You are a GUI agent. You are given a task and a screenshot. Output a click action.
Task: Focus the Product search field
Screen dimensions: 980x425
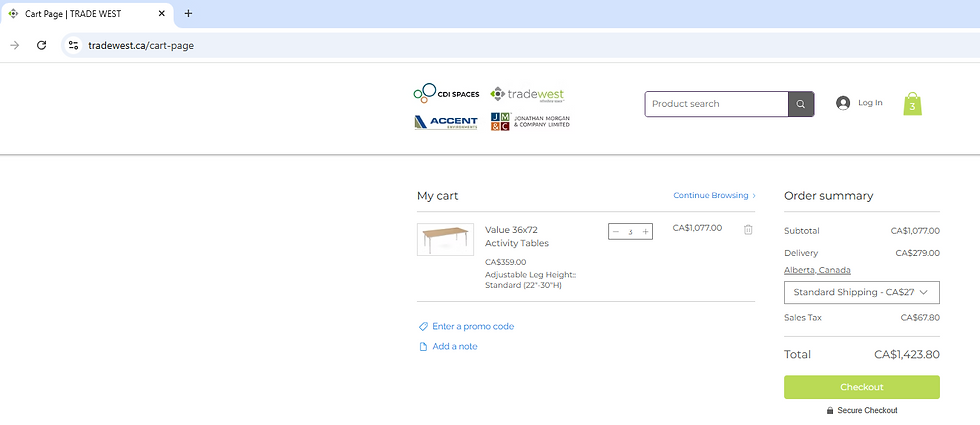tap(716, 104)
